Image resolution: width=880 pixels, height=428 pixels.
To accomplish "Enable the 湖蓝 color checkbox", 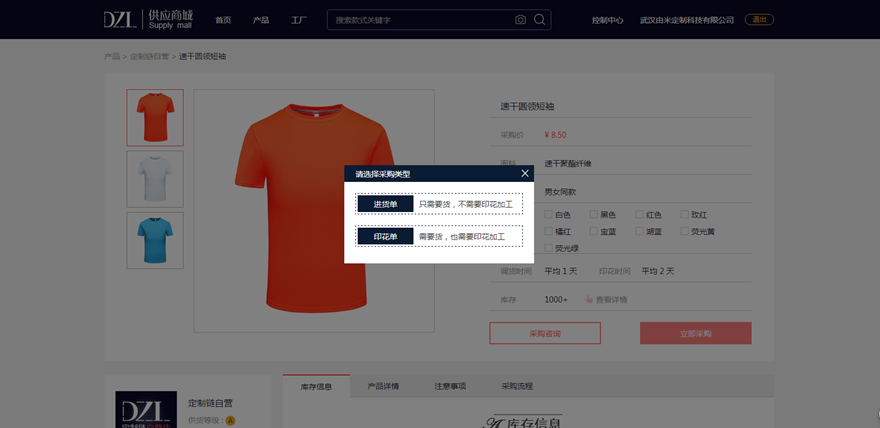I will (639, 231).
